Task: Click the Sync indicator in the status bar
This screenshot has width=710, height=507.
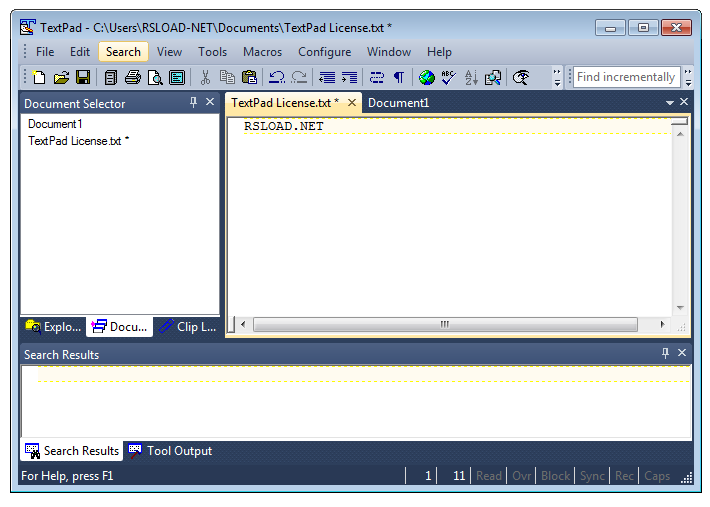Action: coord(592,476)
